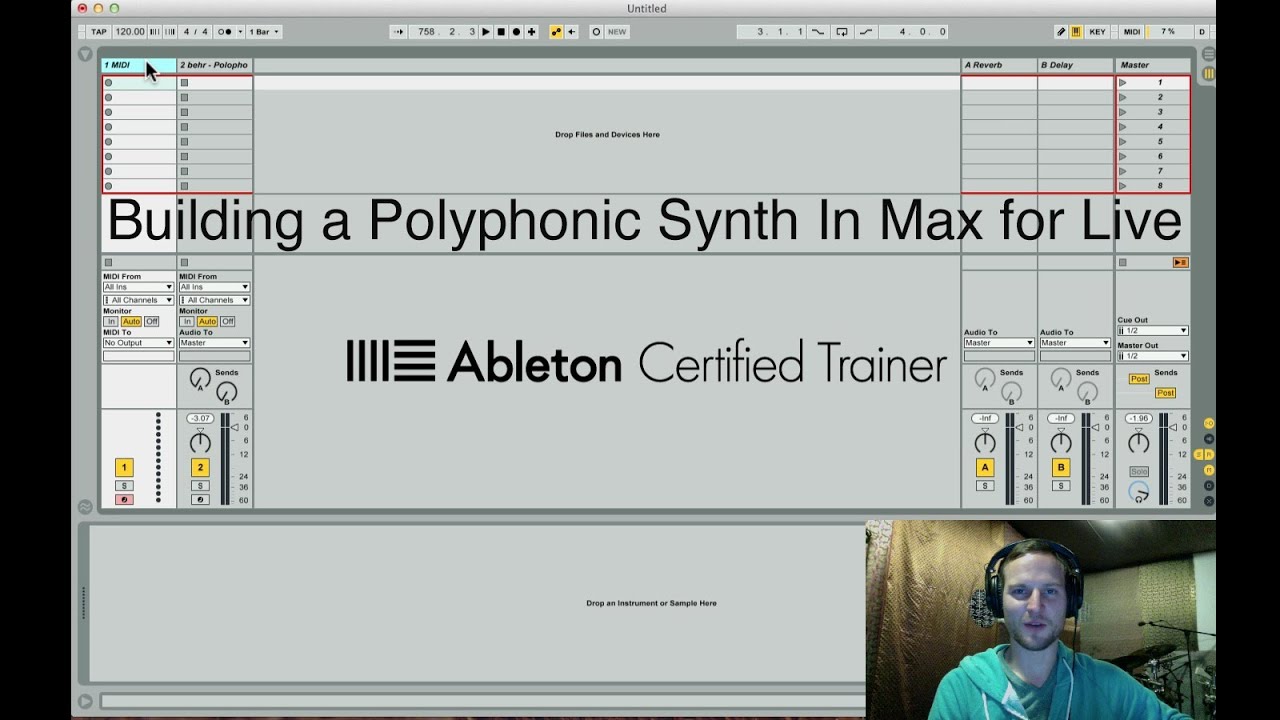Solo the B Delay return track
The image size is (1280, 720).
(1061, 486)
